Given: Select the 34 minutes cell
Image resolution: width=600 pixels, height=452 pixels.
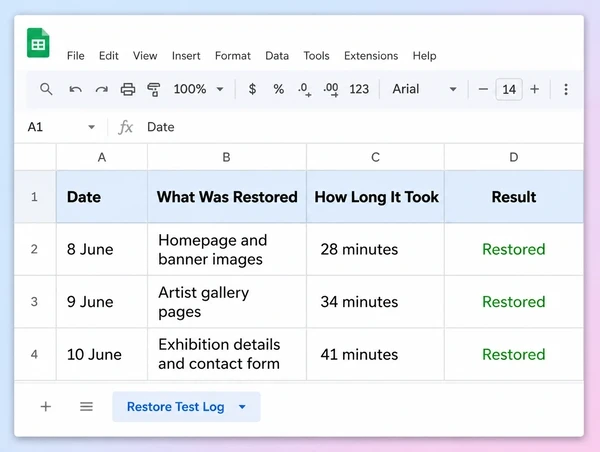Looking at the screenshot, I should pos(375,302).
